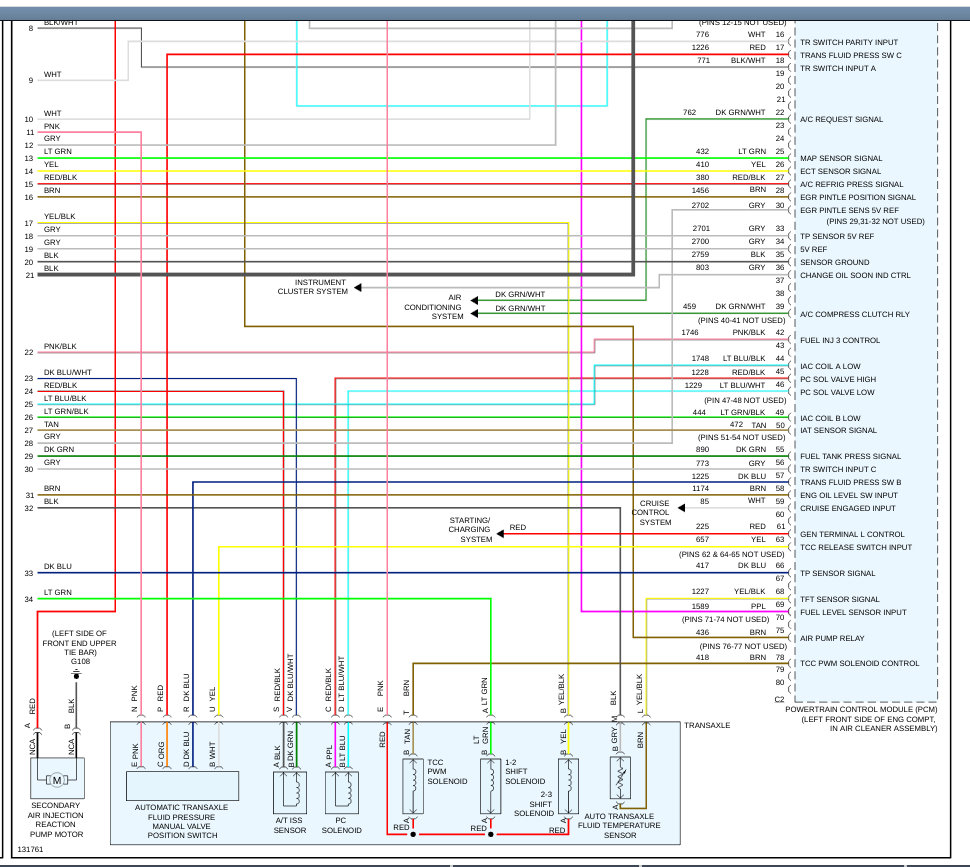Viewport: 970px width, 867px height.
Task: Click the upper DK GRN/WHT arrow to Air Conditioning System
Action: pyautogui.click(x=474, y=301)
